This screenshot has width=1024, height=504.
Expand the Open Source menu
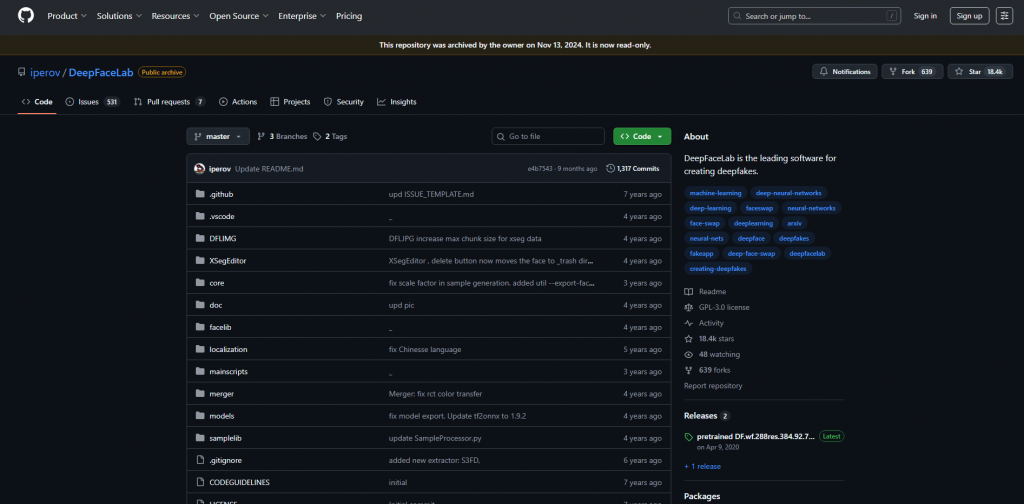(x=238, y=16)
